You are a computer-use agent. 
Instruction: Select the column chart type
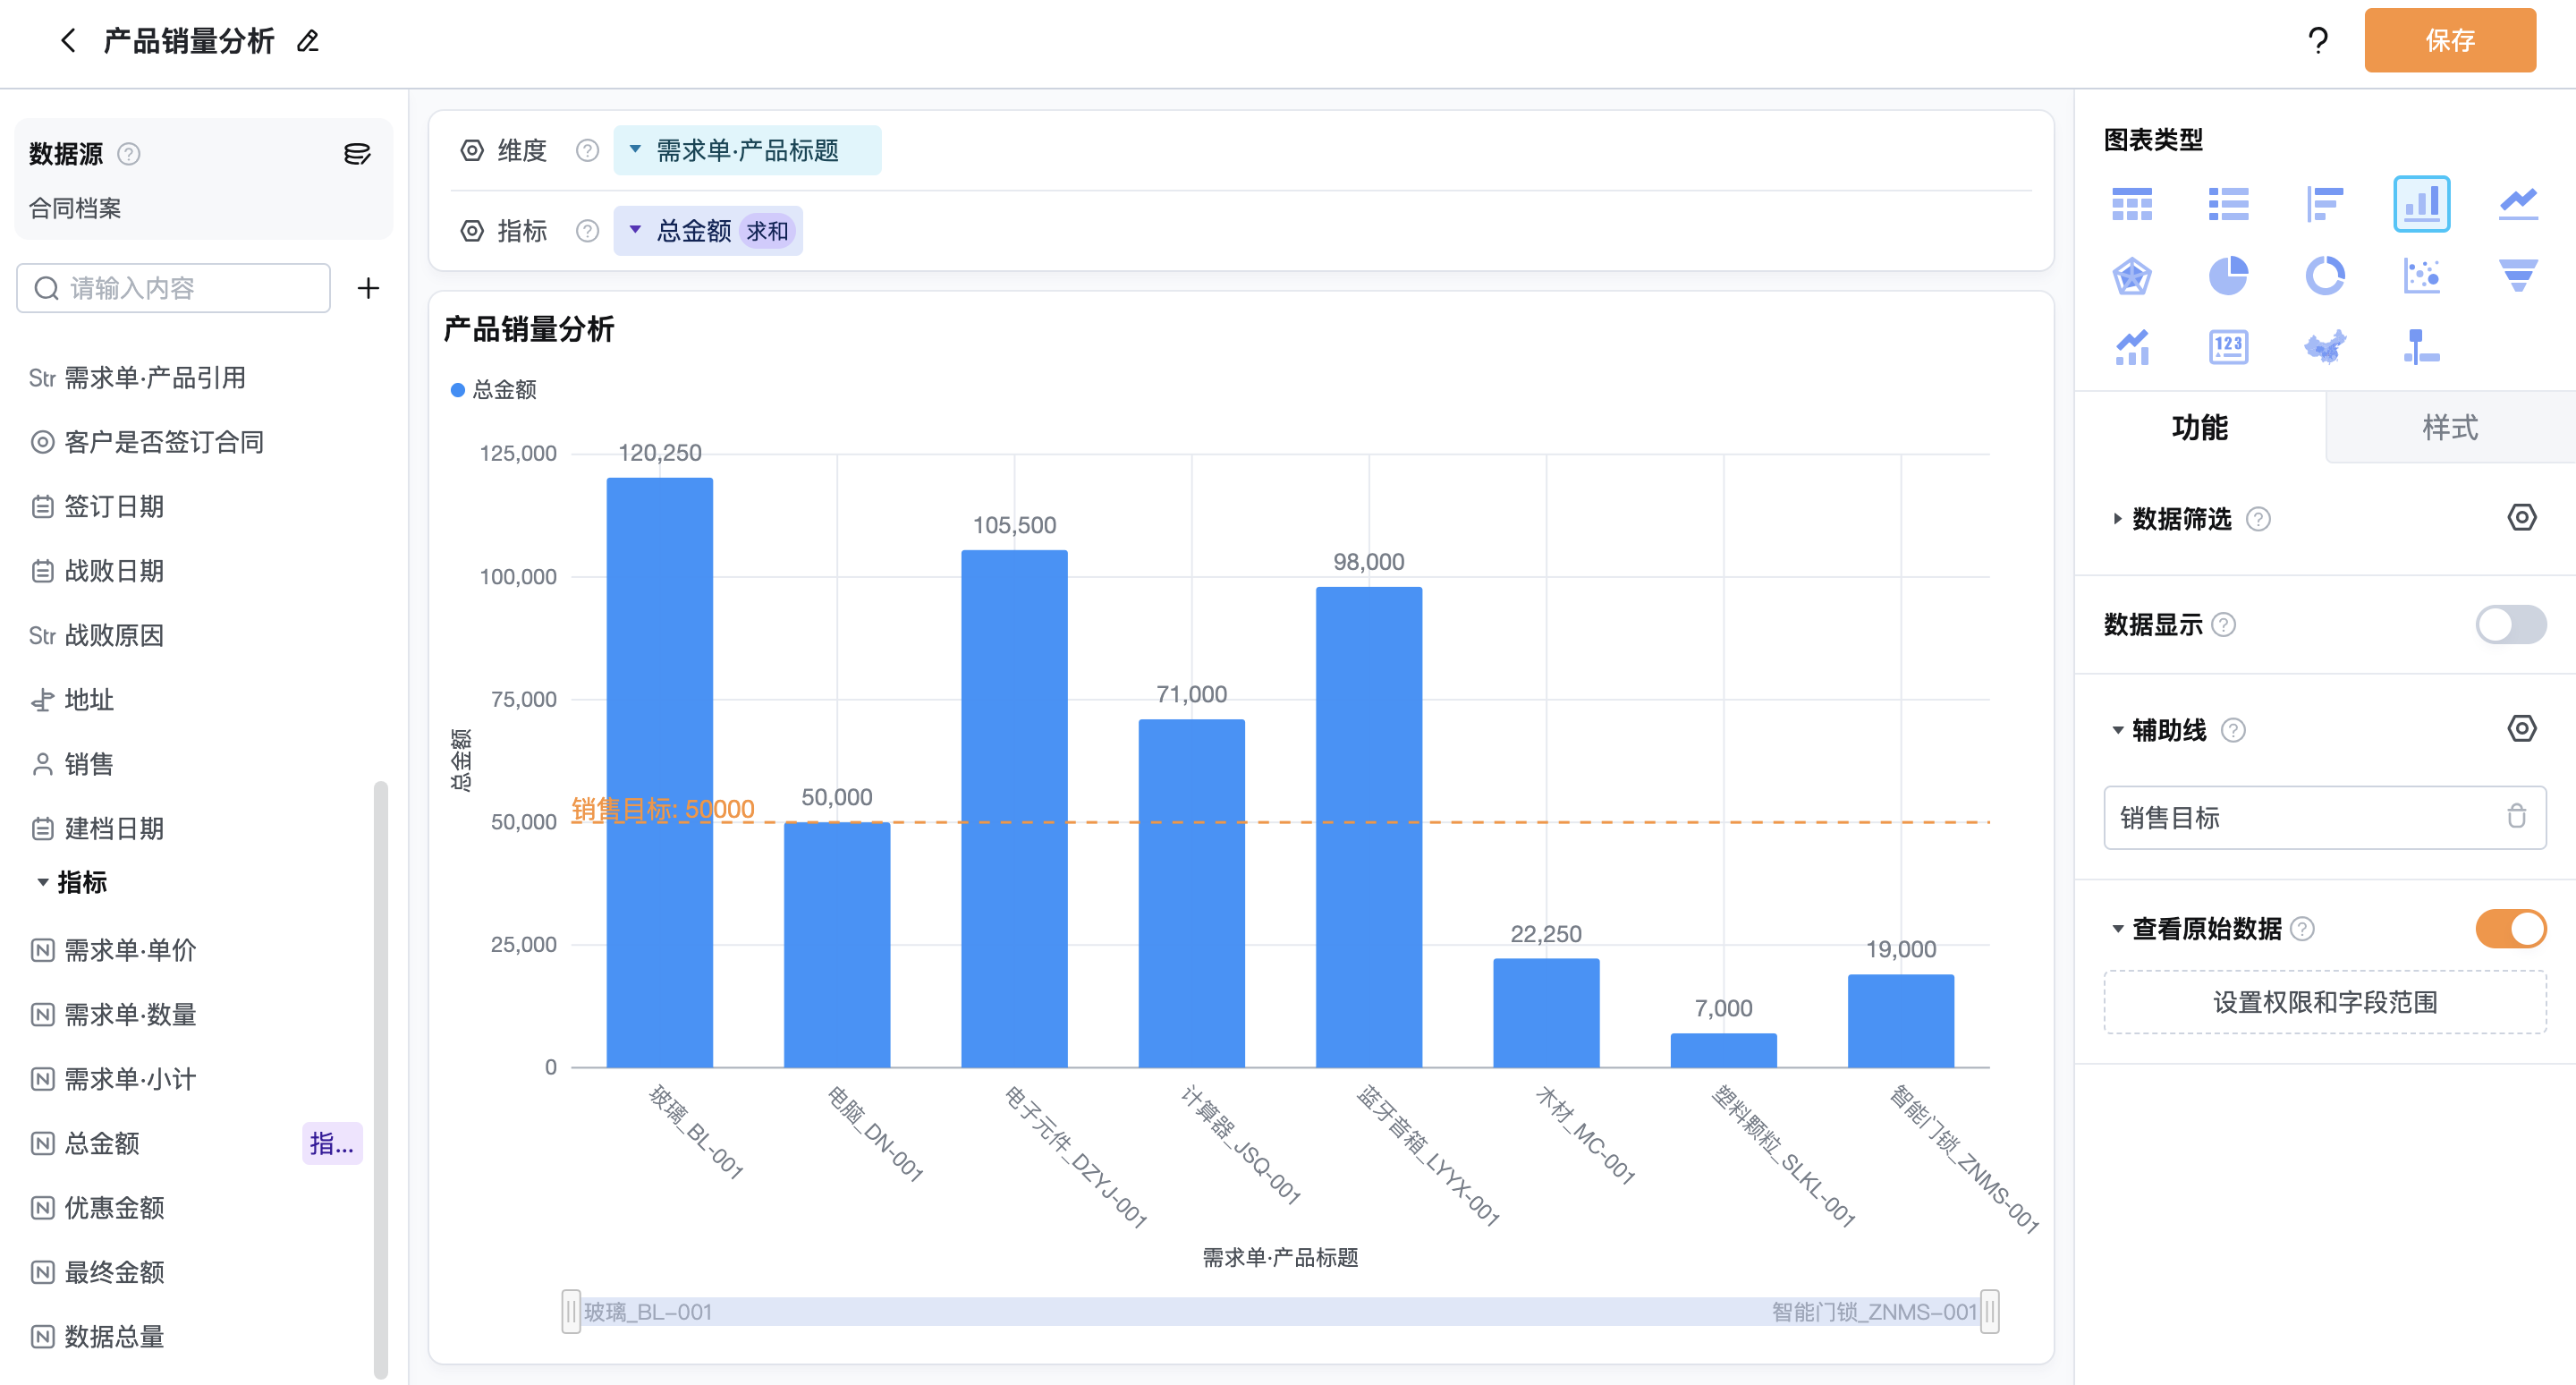2421,204
